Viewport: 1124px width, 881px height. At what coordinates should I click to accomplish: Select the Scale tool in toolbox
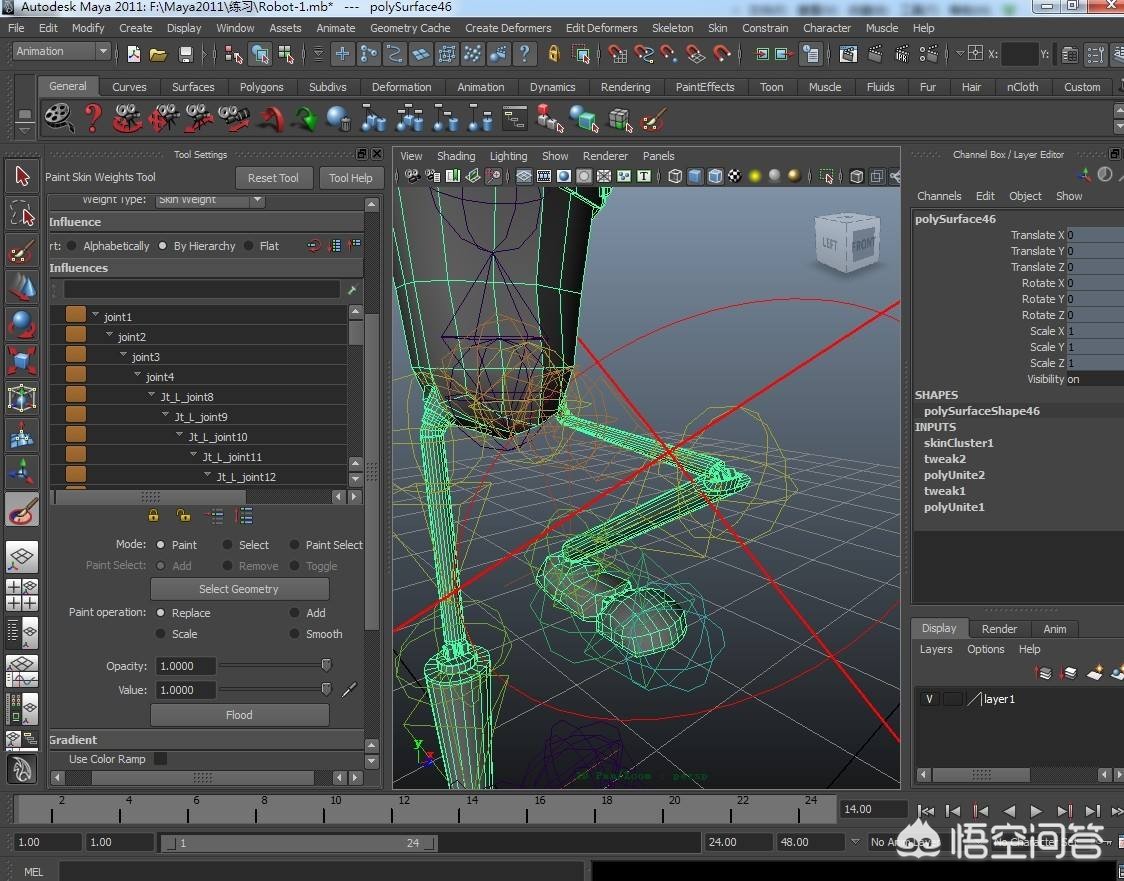click(x=22, y=361)
